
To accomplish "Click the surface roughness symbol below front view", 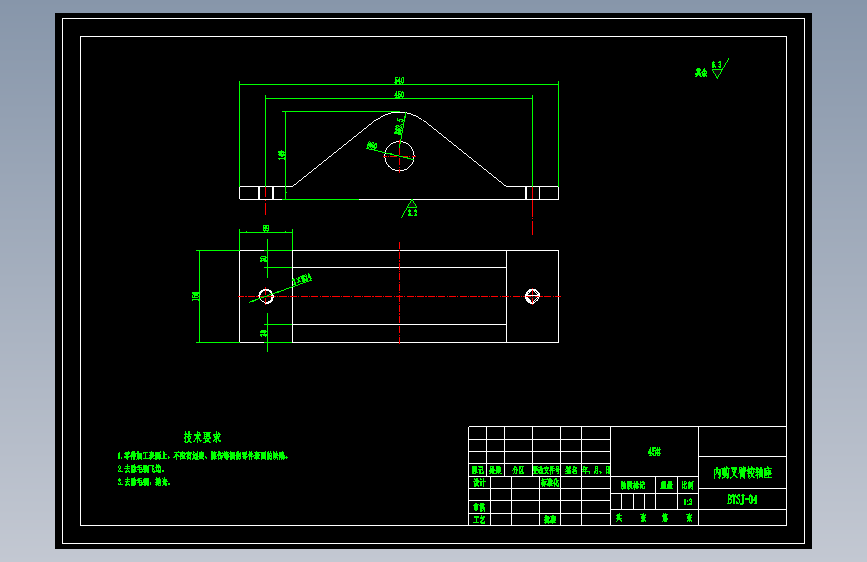I will click(x=410, y=209).
